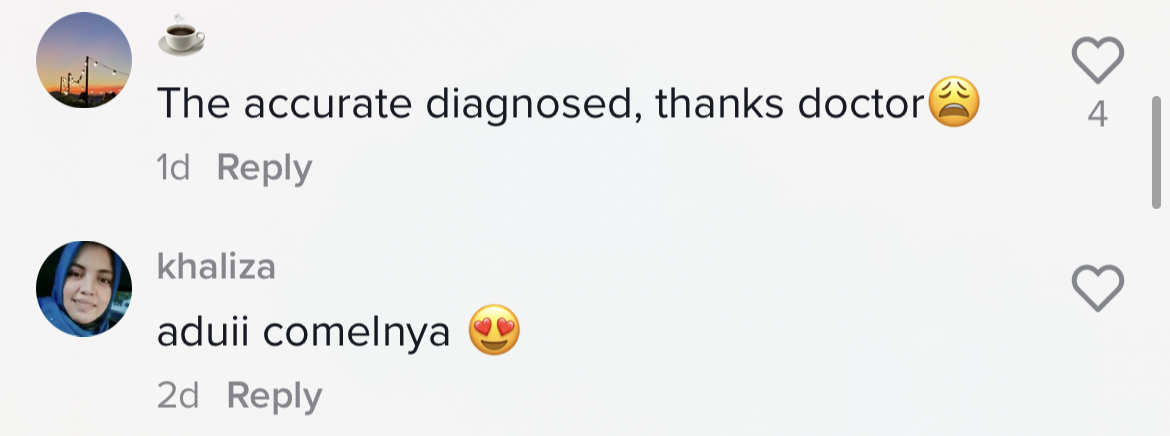Like khaliza's comment using heart icon

[1097, 289]
